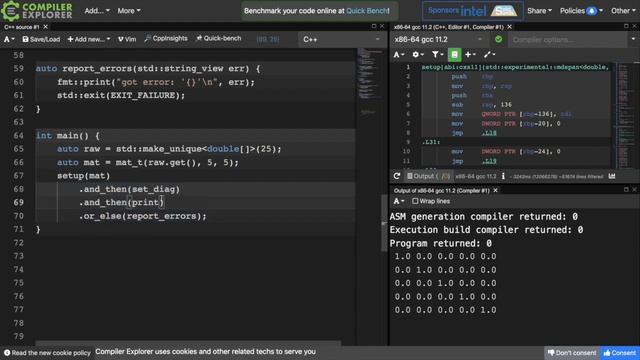Follow the Quick Bench! link
This screenshot has width=640, height=360.
(367, 11)
